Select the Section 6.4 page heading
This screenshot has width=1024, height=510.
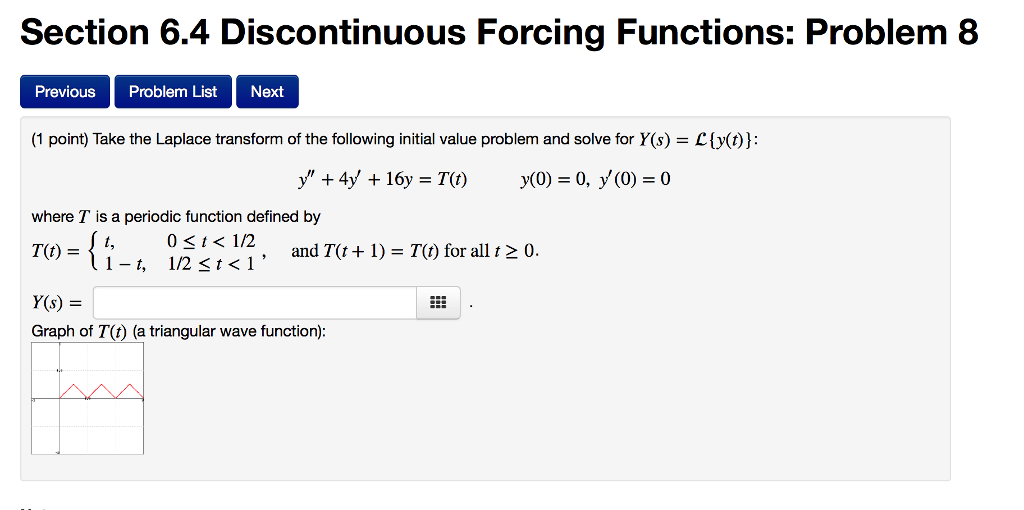point(499,33)
